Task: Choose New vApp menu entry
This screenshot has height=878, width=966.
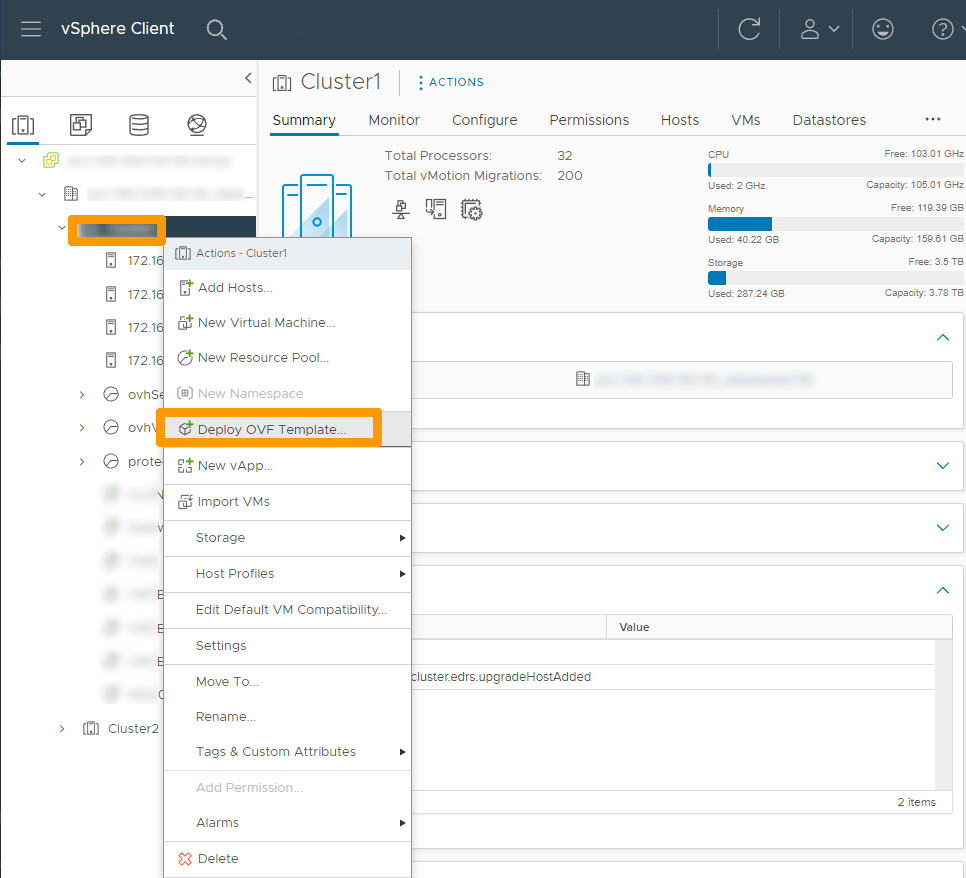Action: coord(288,466)
